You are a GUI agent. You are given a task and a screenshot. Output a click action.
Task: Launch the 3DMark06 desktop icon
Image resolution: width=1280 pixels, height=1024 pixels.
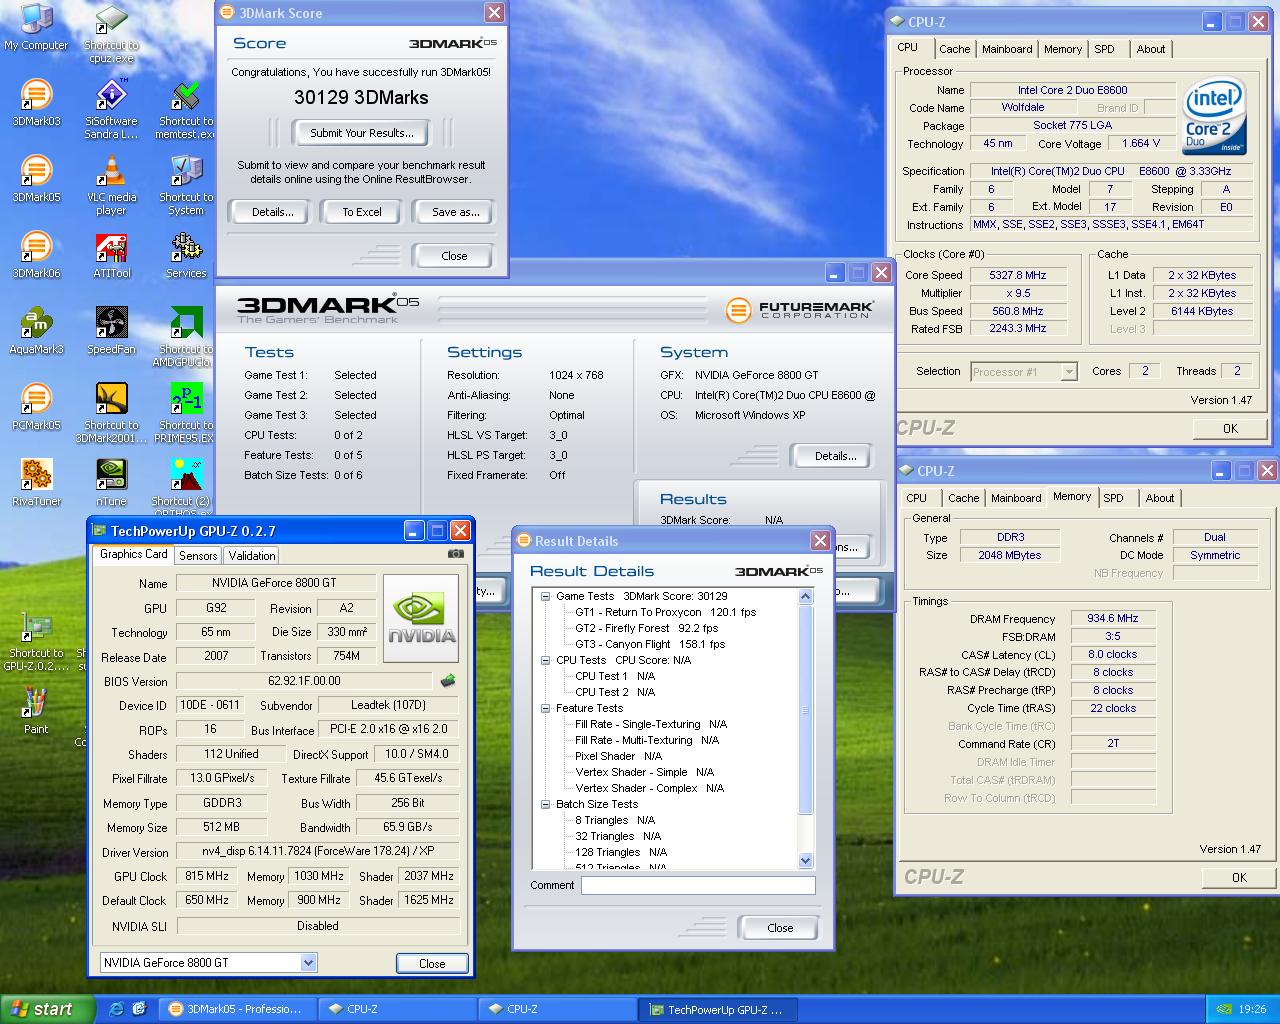point(36,255)
